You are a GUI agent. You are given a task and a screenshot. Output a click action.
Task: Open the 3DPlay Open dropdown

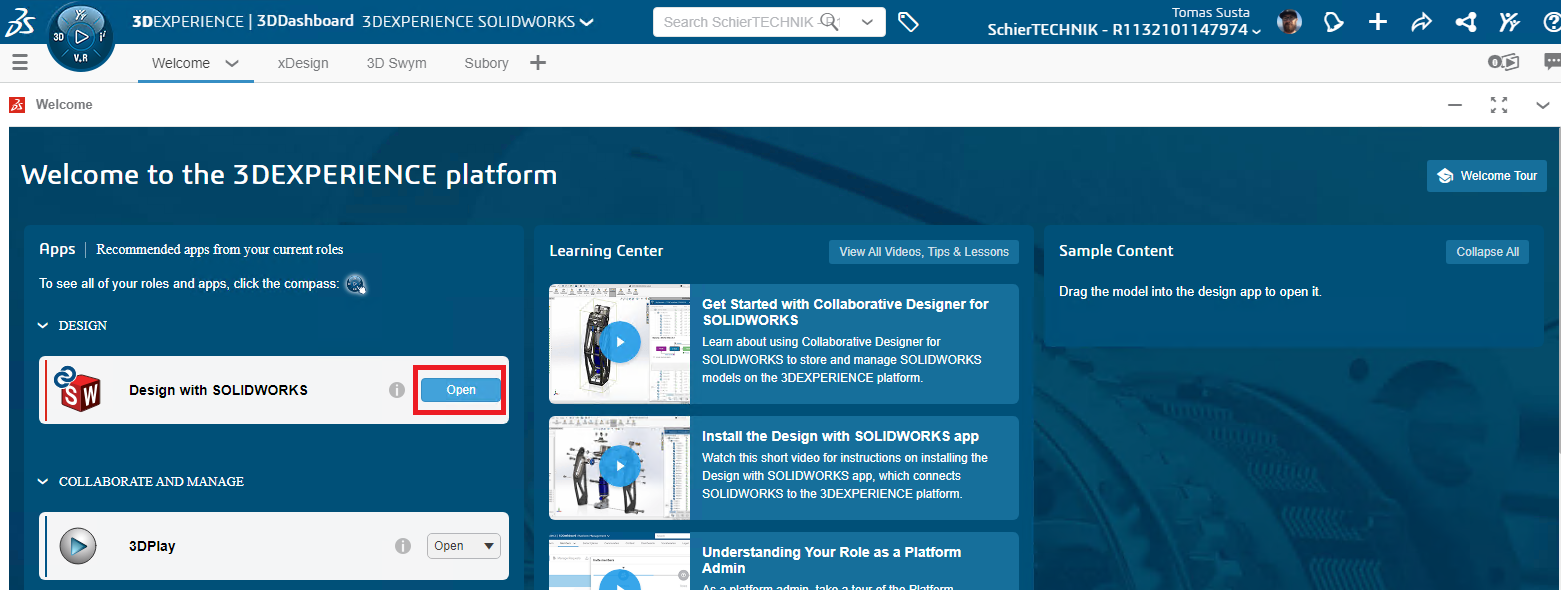464,546
